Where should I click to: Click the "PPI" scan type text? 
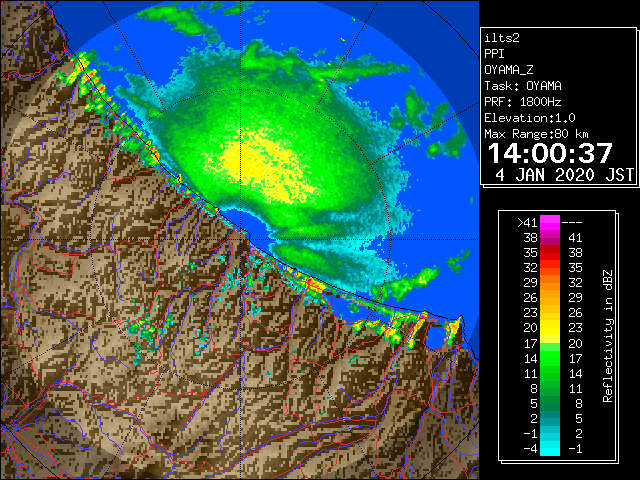(494, 54)
